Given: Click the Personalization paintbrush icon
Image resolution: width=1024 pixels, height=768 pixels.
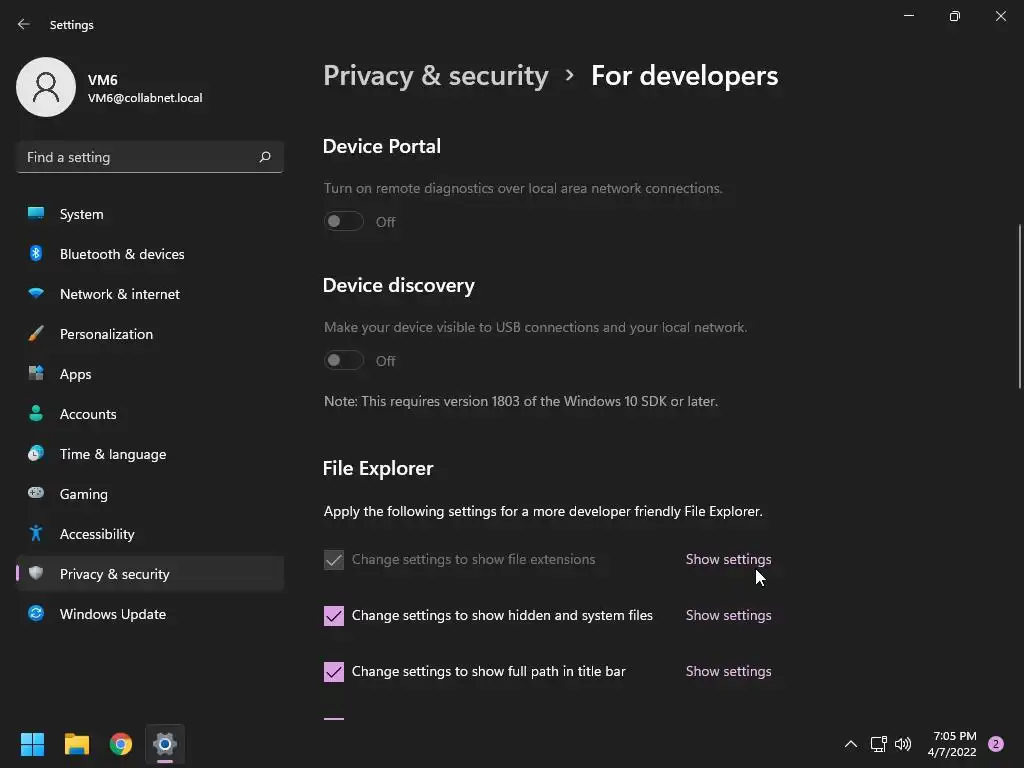Looking at the screenshot, I should (x=36, y=334).
